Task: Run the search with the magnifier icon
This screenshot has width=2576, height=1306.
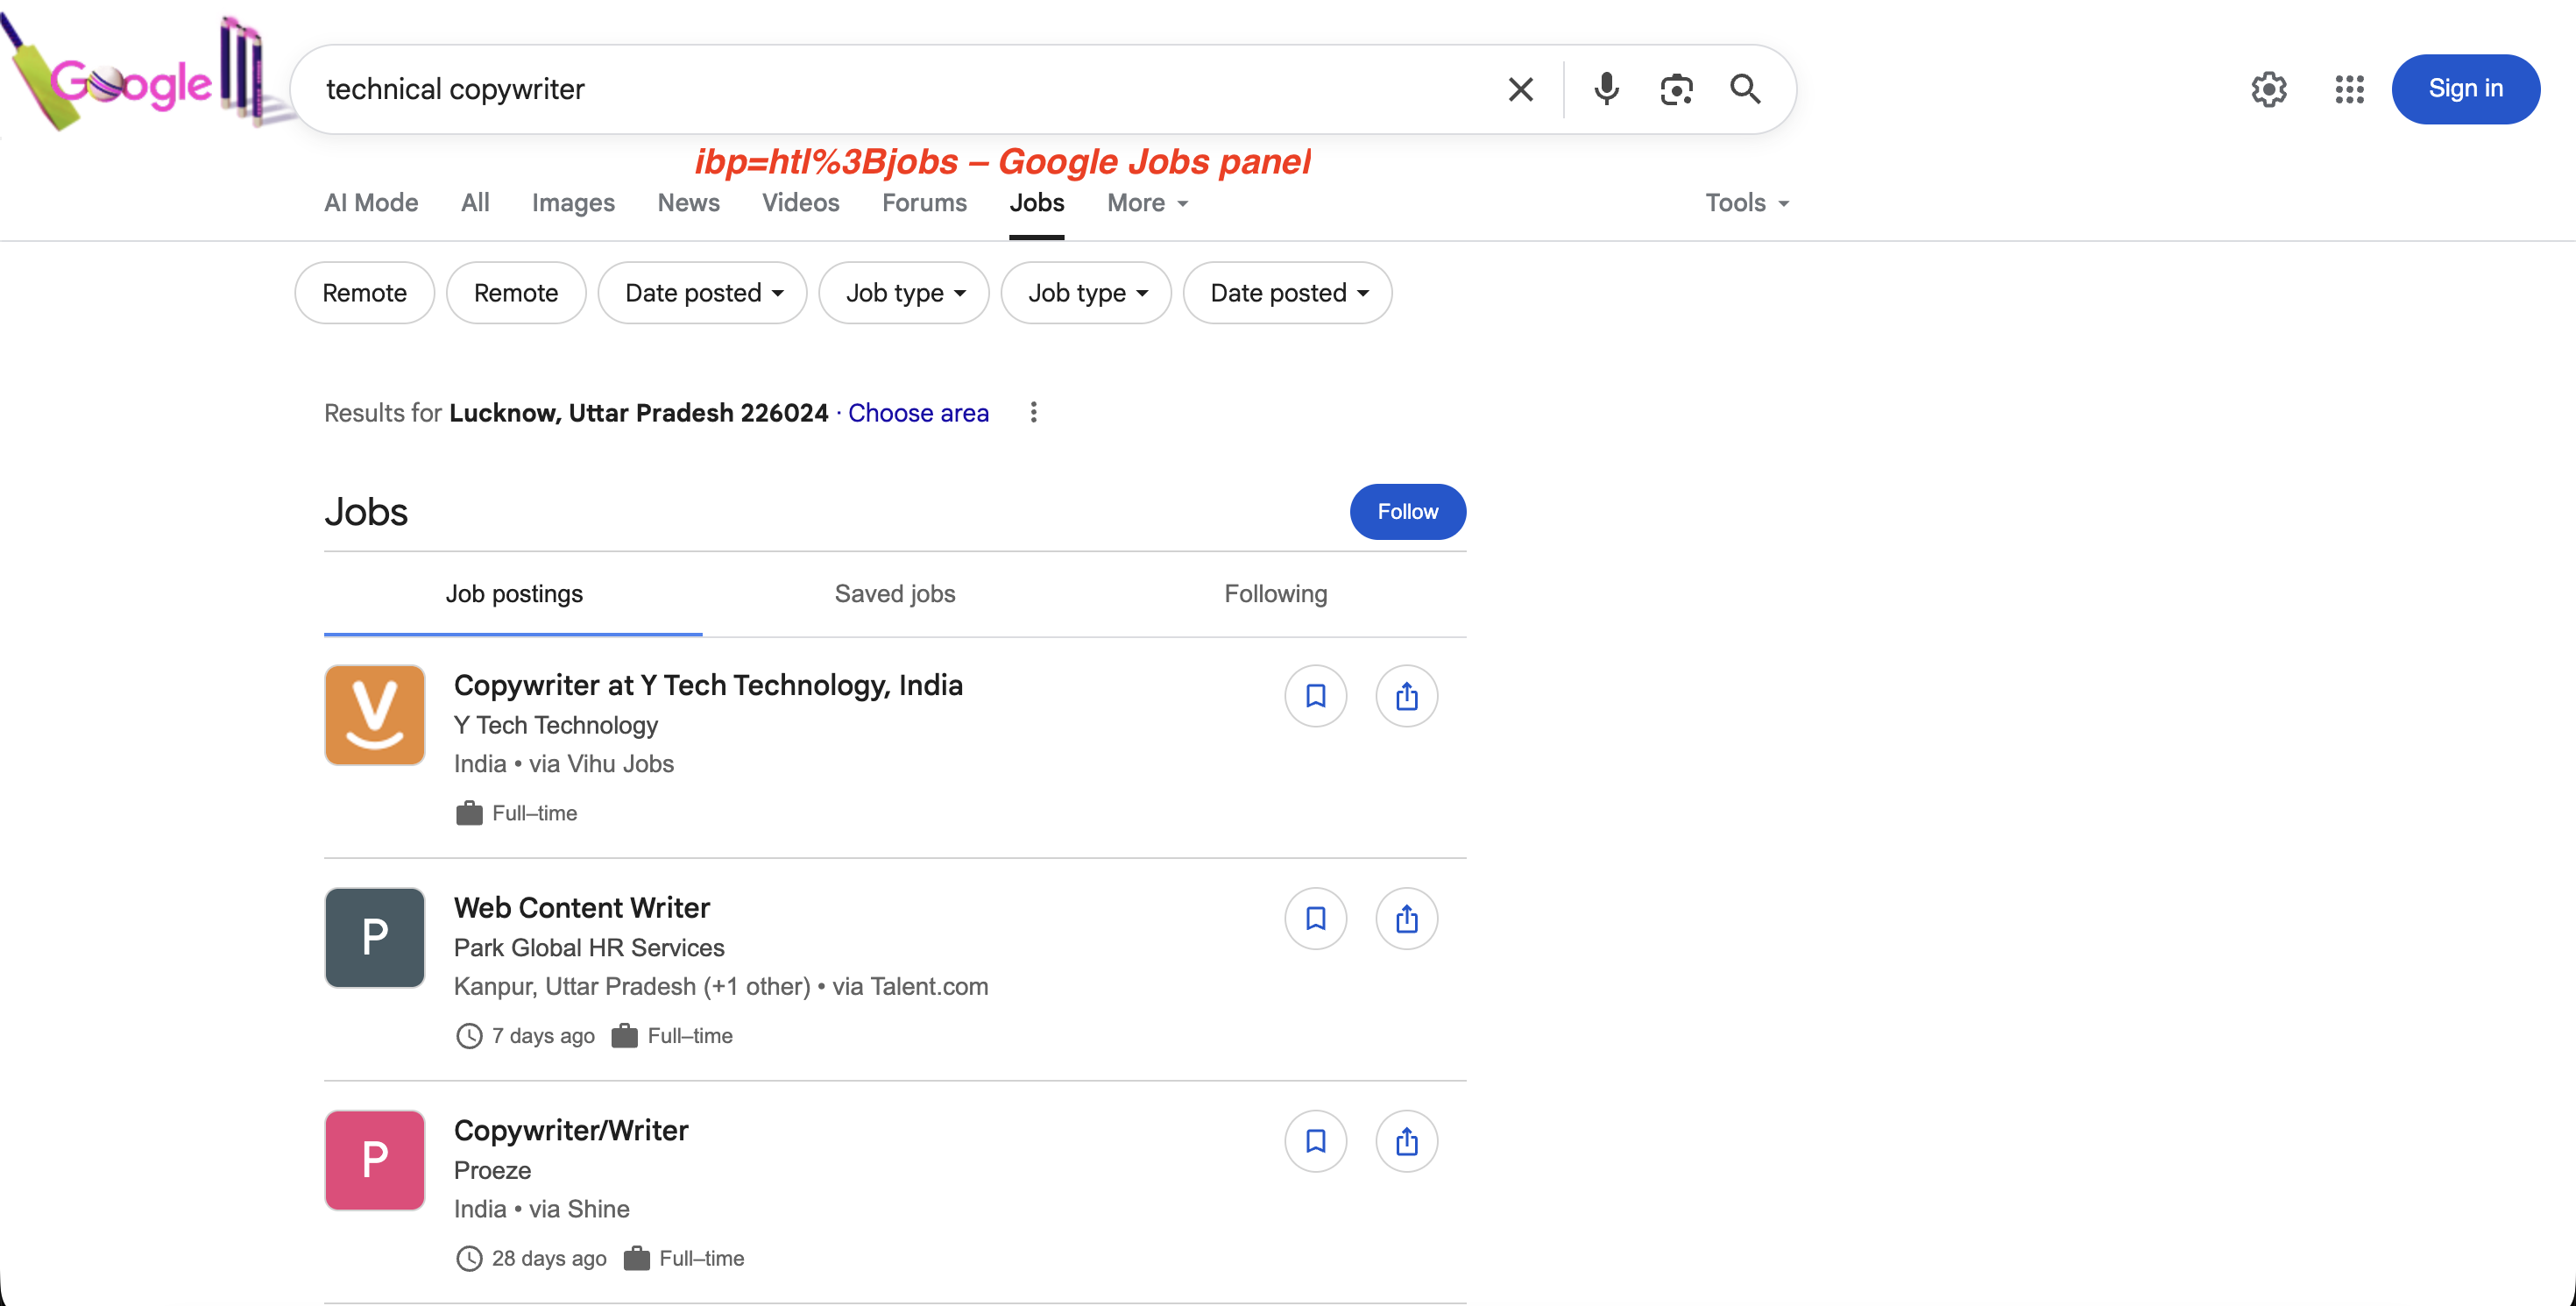Action: click(x=1745, y=89)
